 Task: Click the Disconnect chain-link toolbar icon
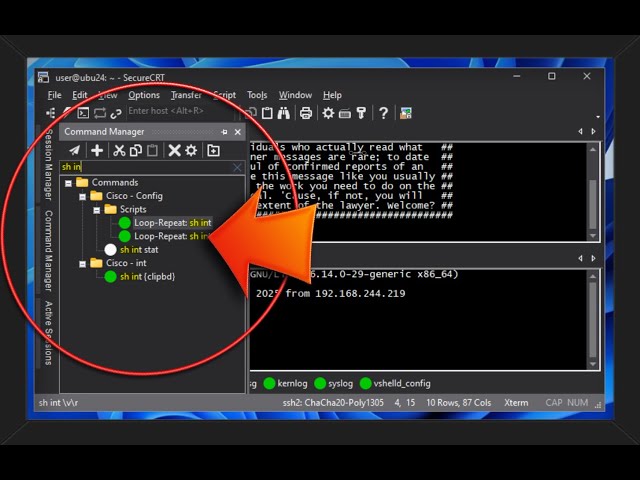tap(116, 113)
